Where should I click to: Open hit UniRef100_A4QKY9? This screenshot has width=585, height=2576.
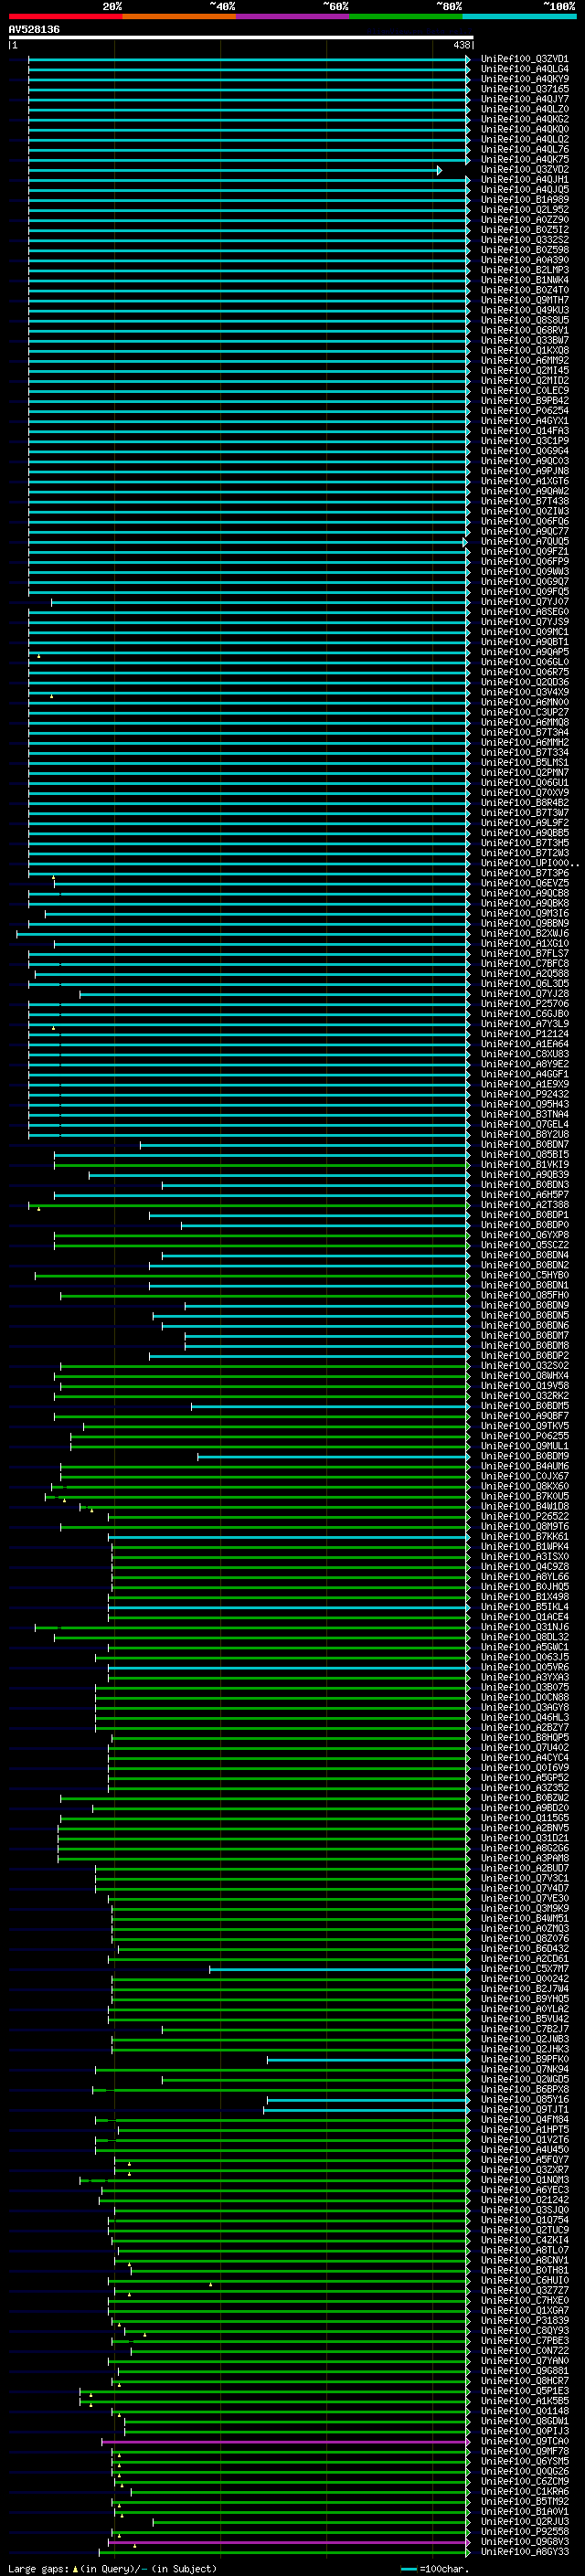tap(524, 79)
